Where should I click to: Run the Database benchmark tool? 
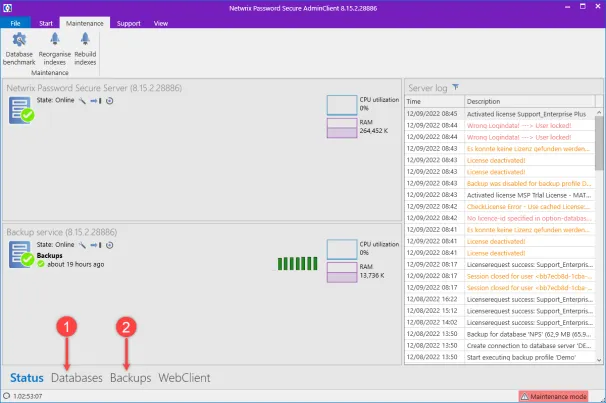click(x=19, y=49)
